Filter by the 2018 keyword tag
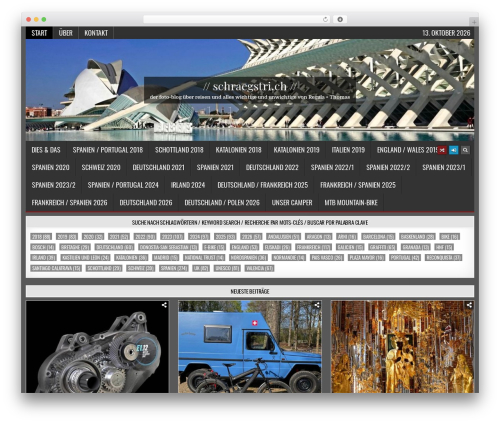 point(41,237)
